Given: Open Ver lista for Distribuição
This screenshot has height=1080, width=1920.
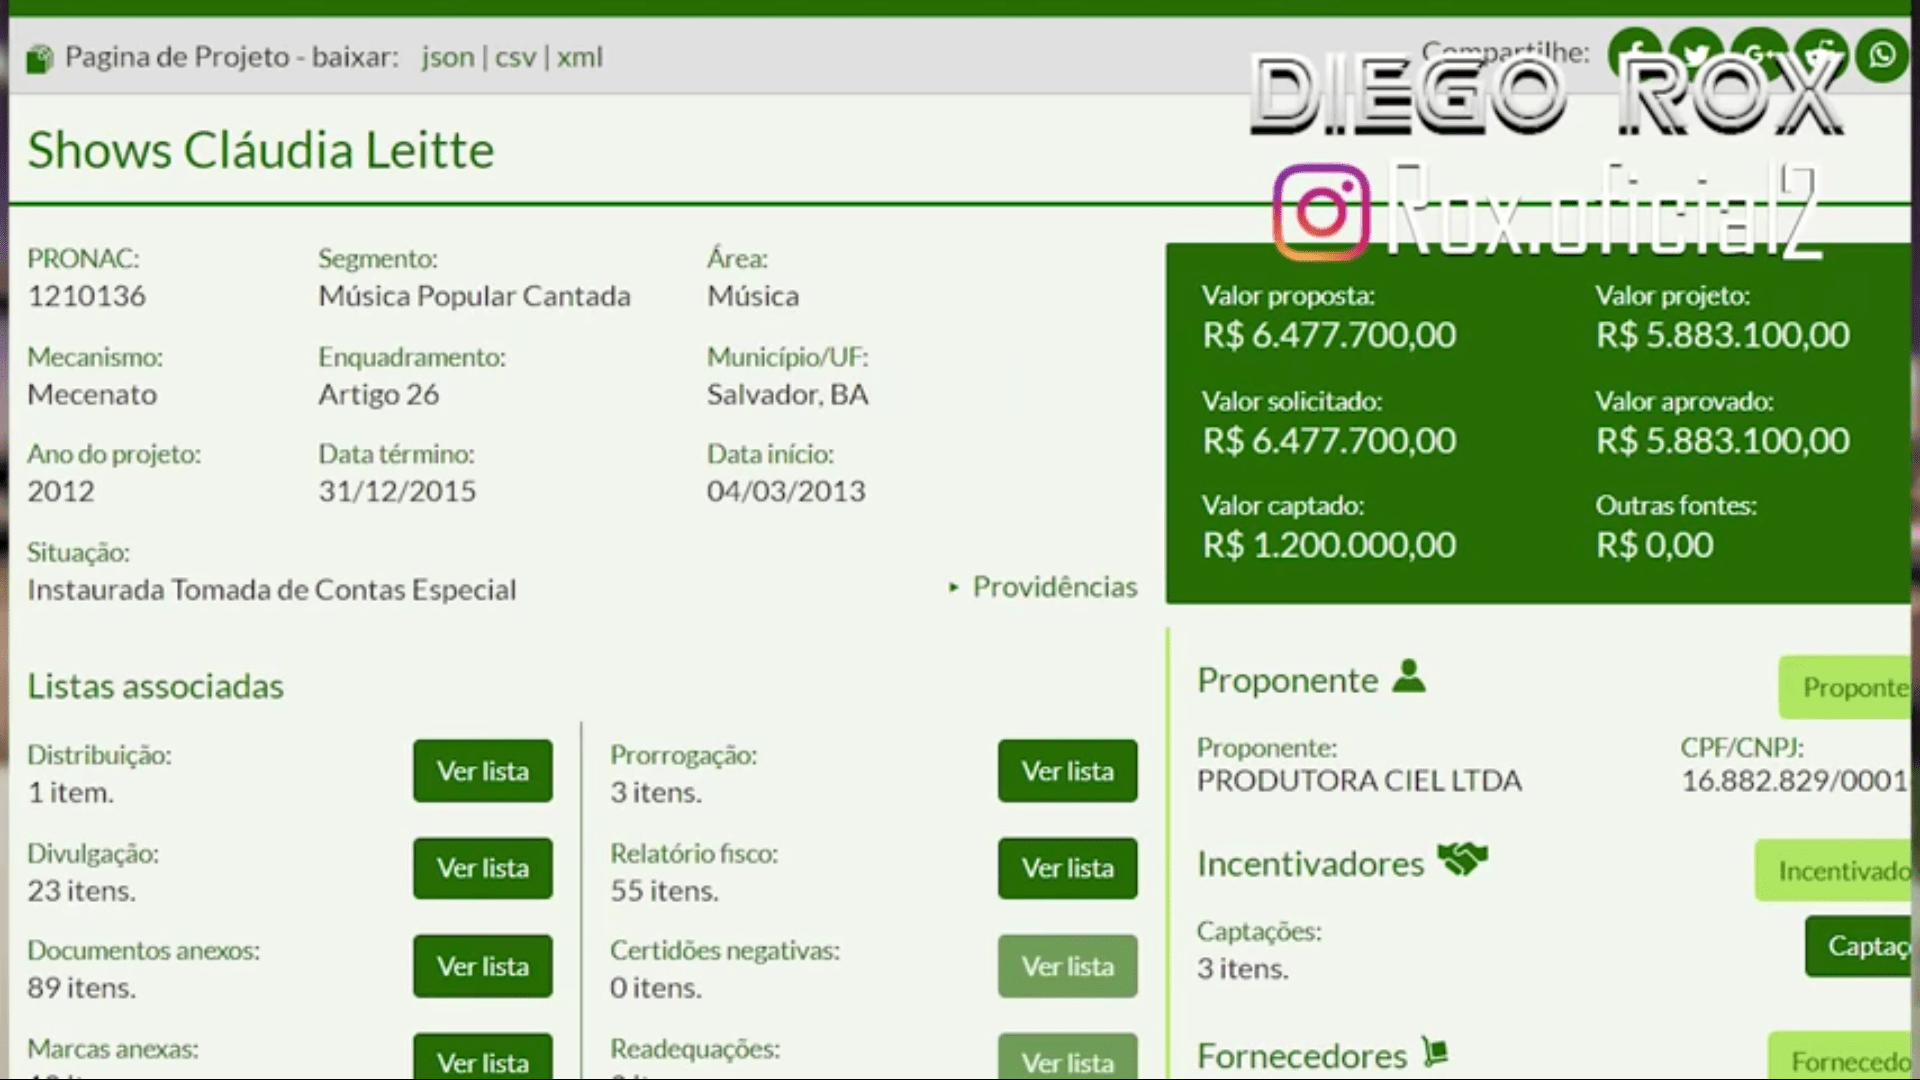Looking at the screenshot, I should (482, 771).
